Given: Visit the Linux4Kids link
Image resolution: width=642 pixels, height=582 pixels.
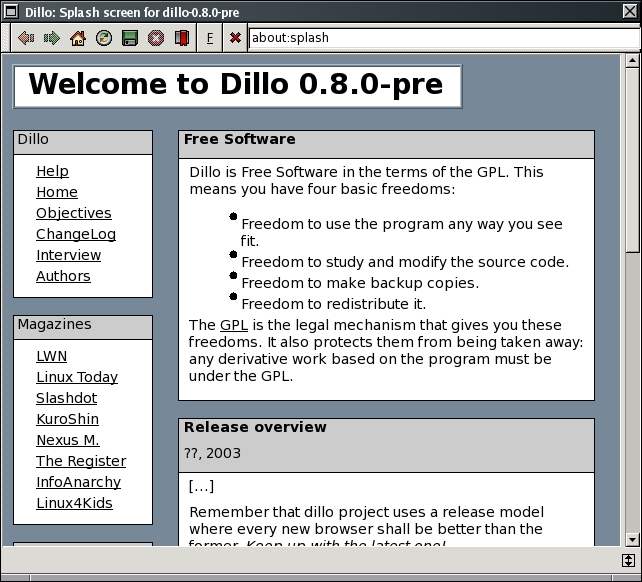Looking at the screenshot, I should 74,503.
